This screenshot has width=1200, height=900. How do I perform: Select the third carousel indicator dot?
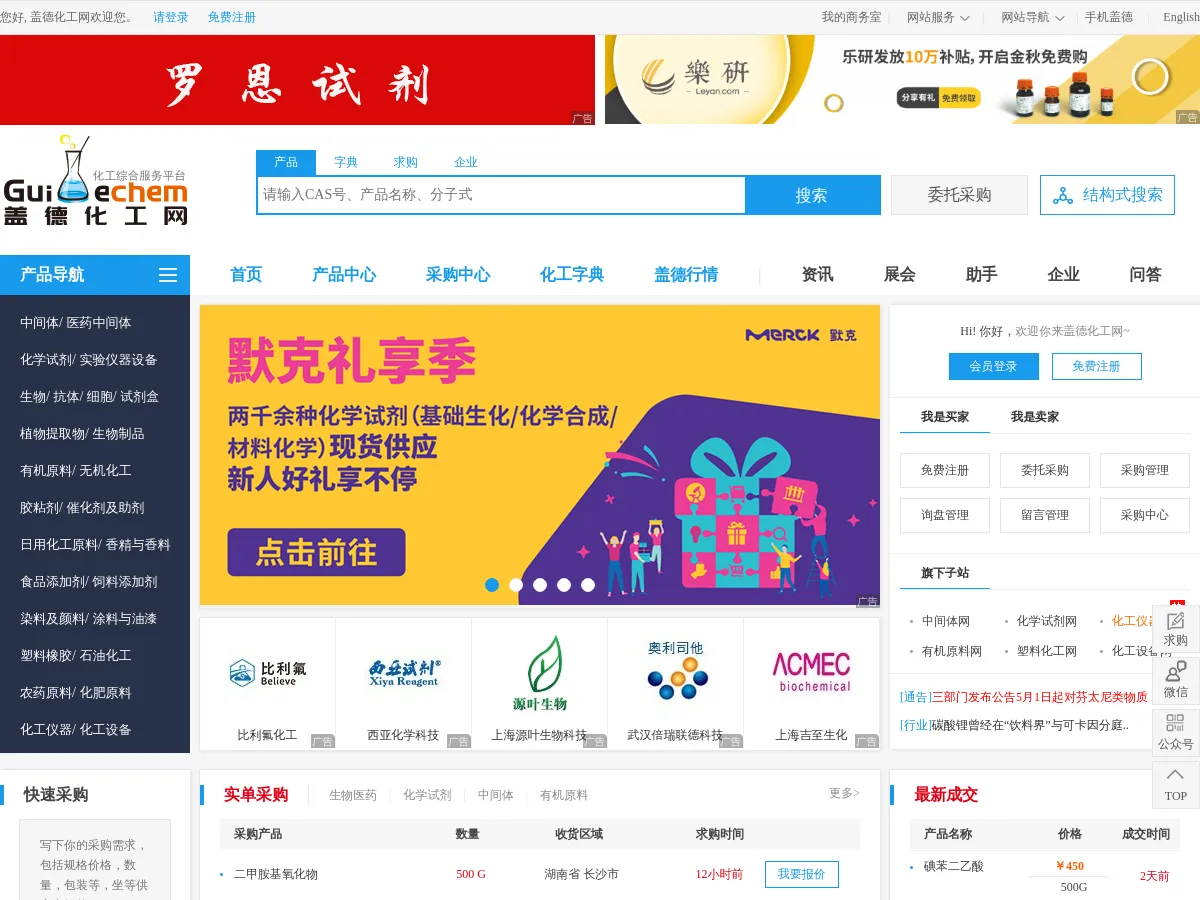click(540, 585)
